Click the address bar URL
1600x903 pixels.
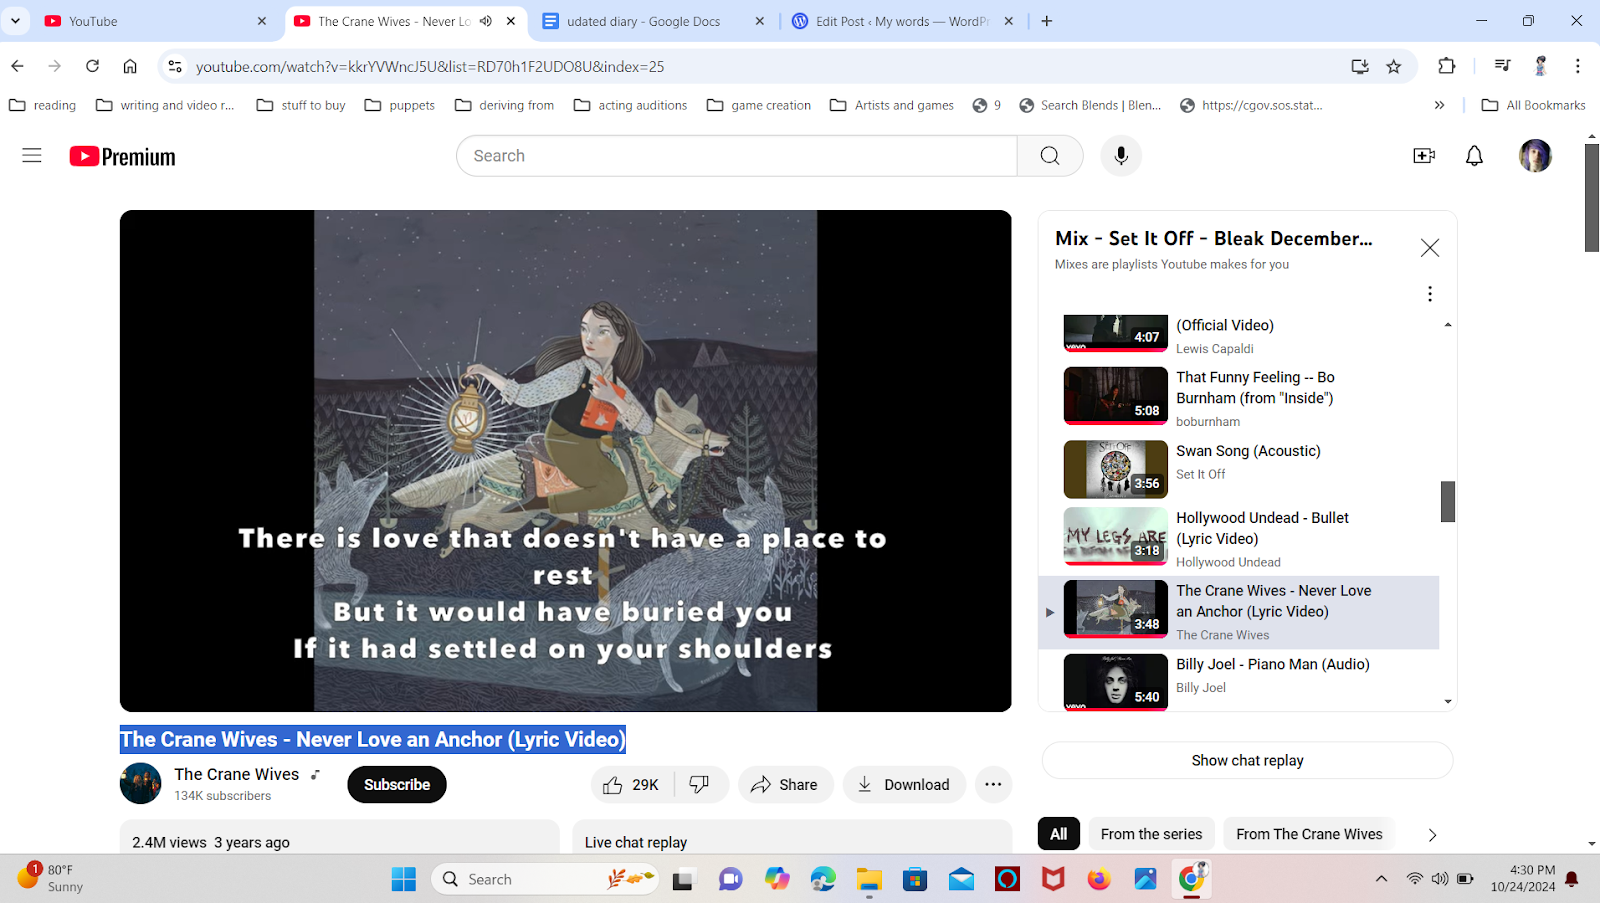click(430, 66)
